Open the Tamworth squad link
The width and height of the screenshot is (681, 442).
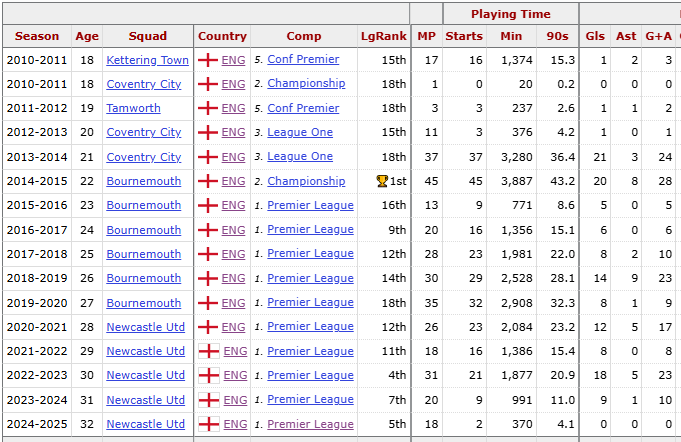click(x=133, y=108)
